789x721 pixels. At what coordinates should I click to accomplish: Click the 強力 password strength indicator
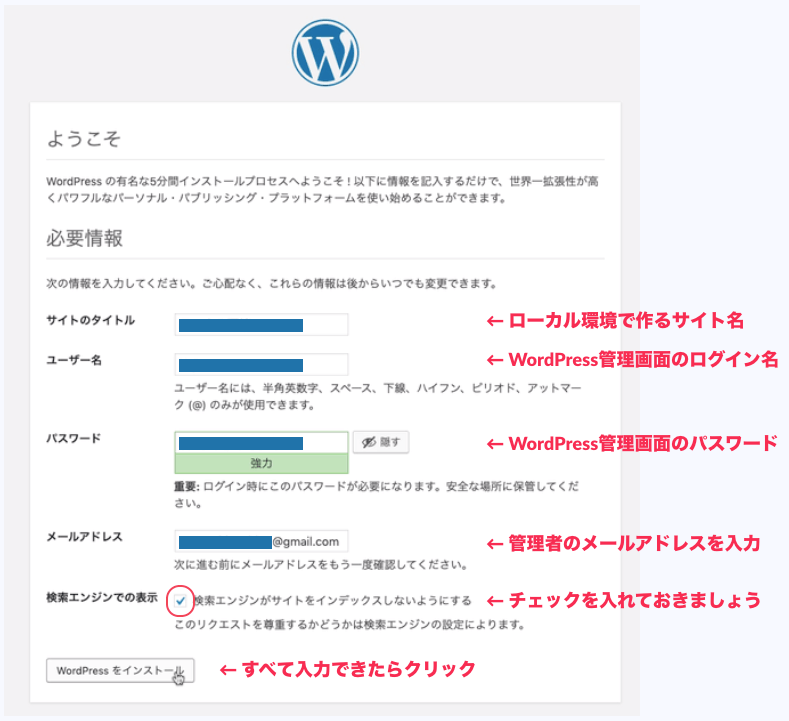point(261,463)
